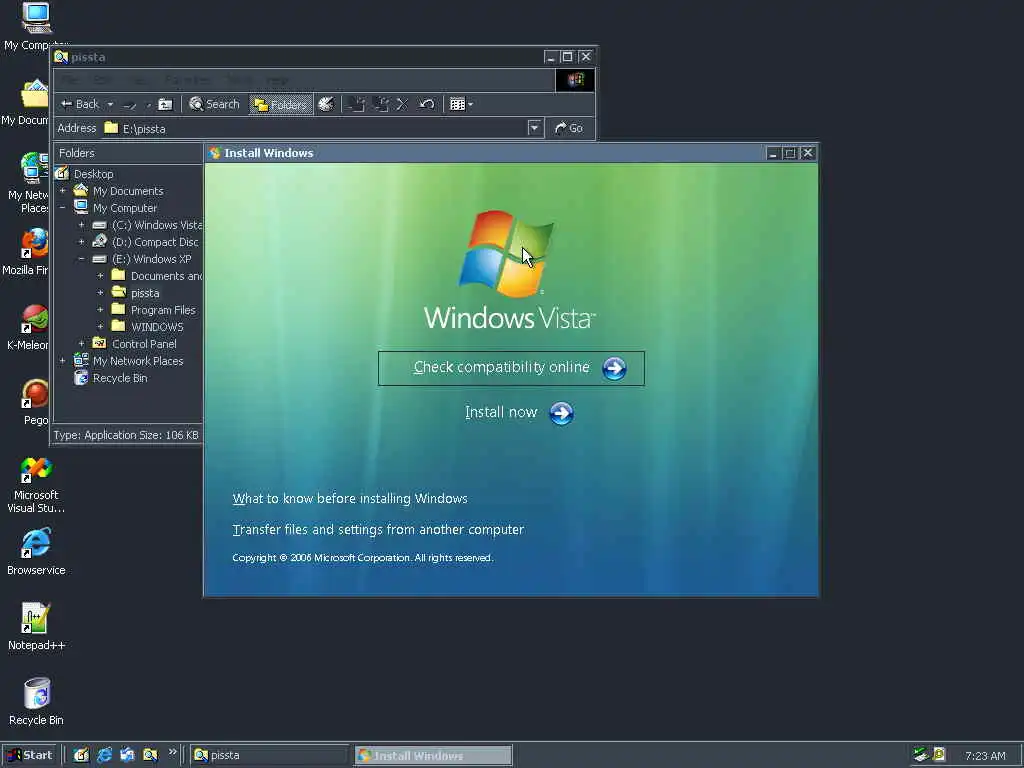Open the Views dropdown in toolbar

tap(461, 104)
